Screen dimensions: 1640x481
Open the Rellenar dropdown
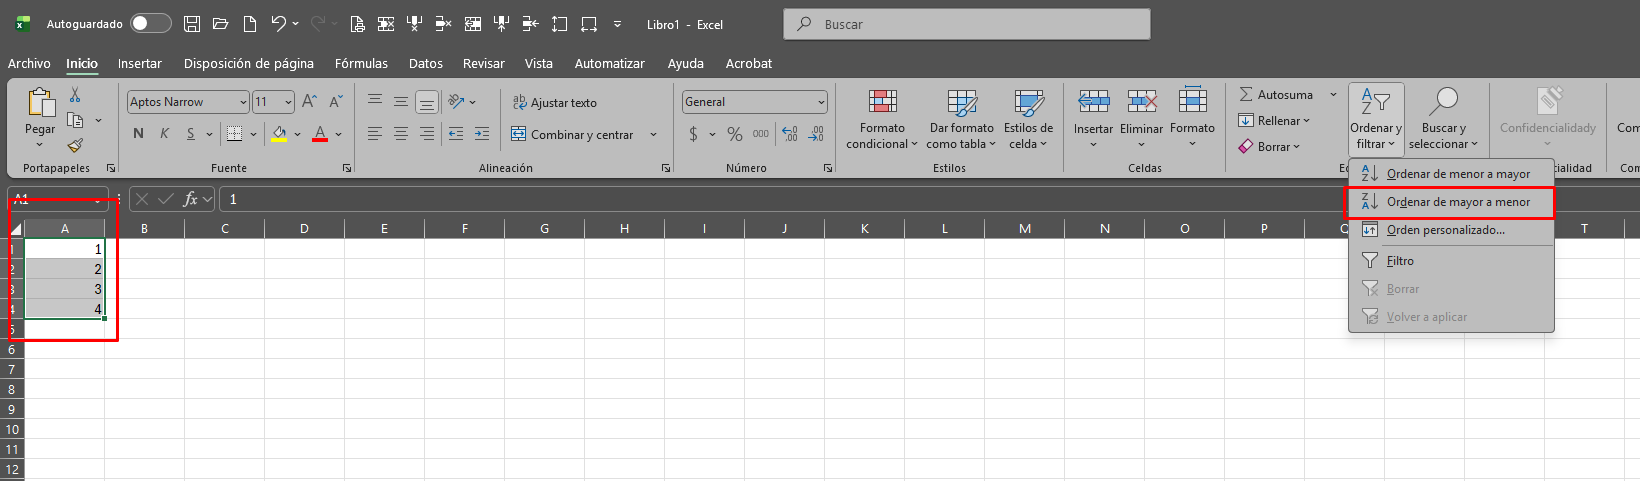(1274, 121)
